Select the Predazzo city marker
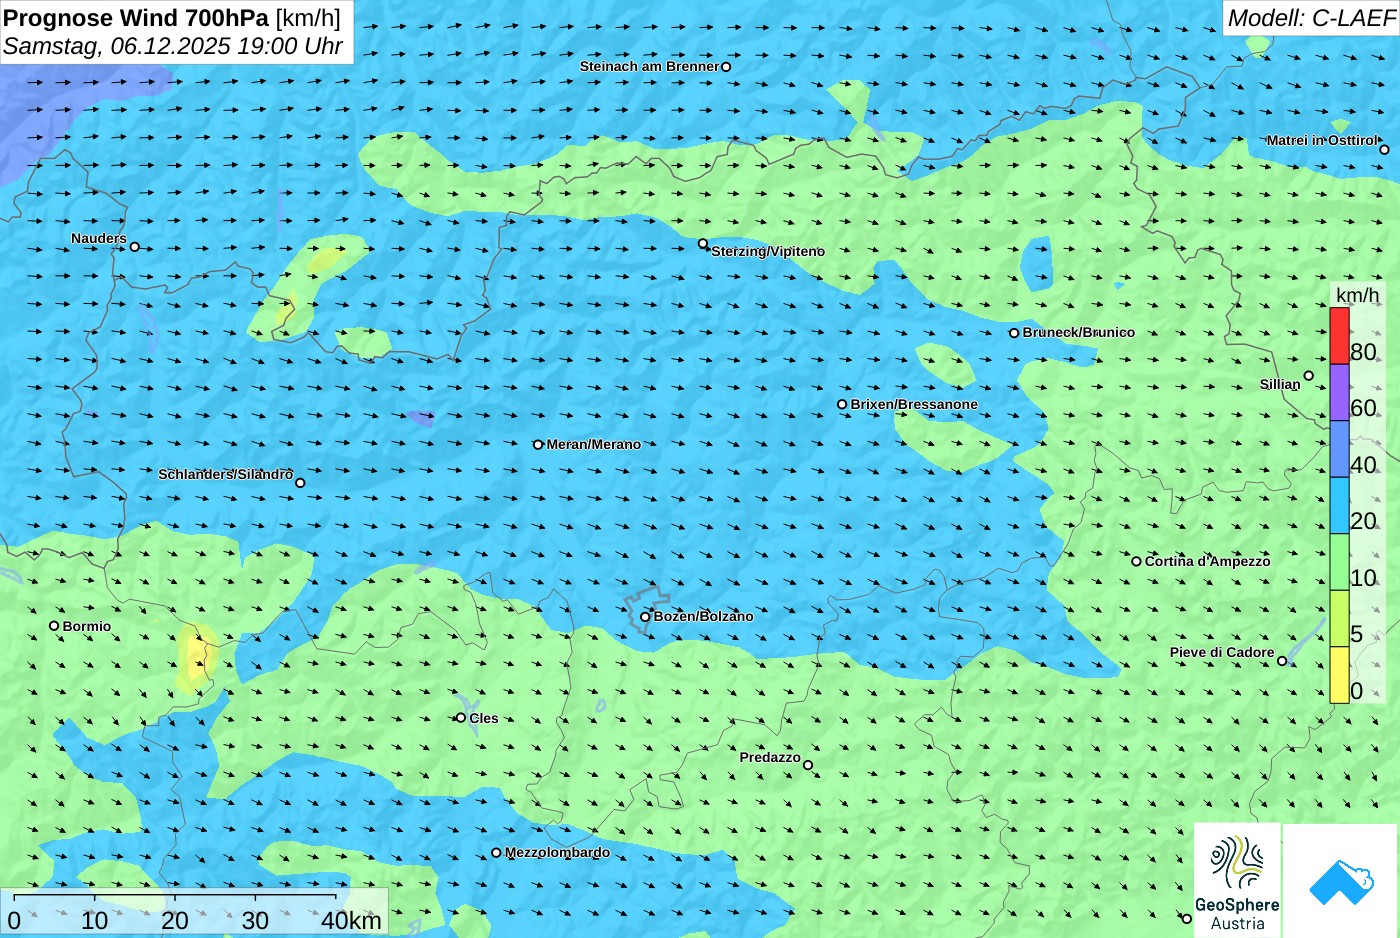The image size is (1400, 938). click(808, 766)
